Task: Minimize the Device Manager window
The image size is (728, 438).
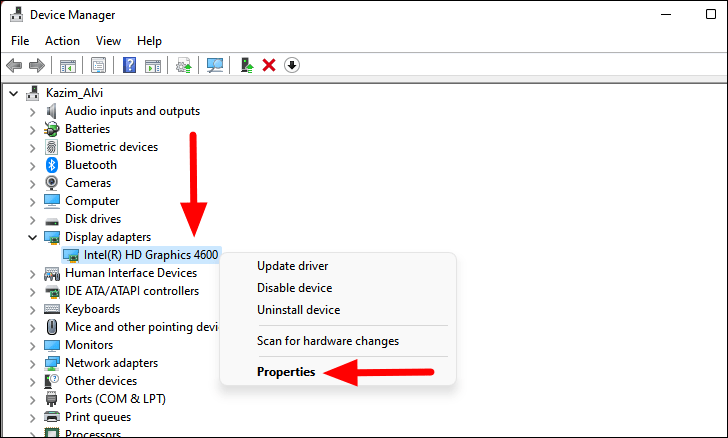Action: (x=666, y=14)
